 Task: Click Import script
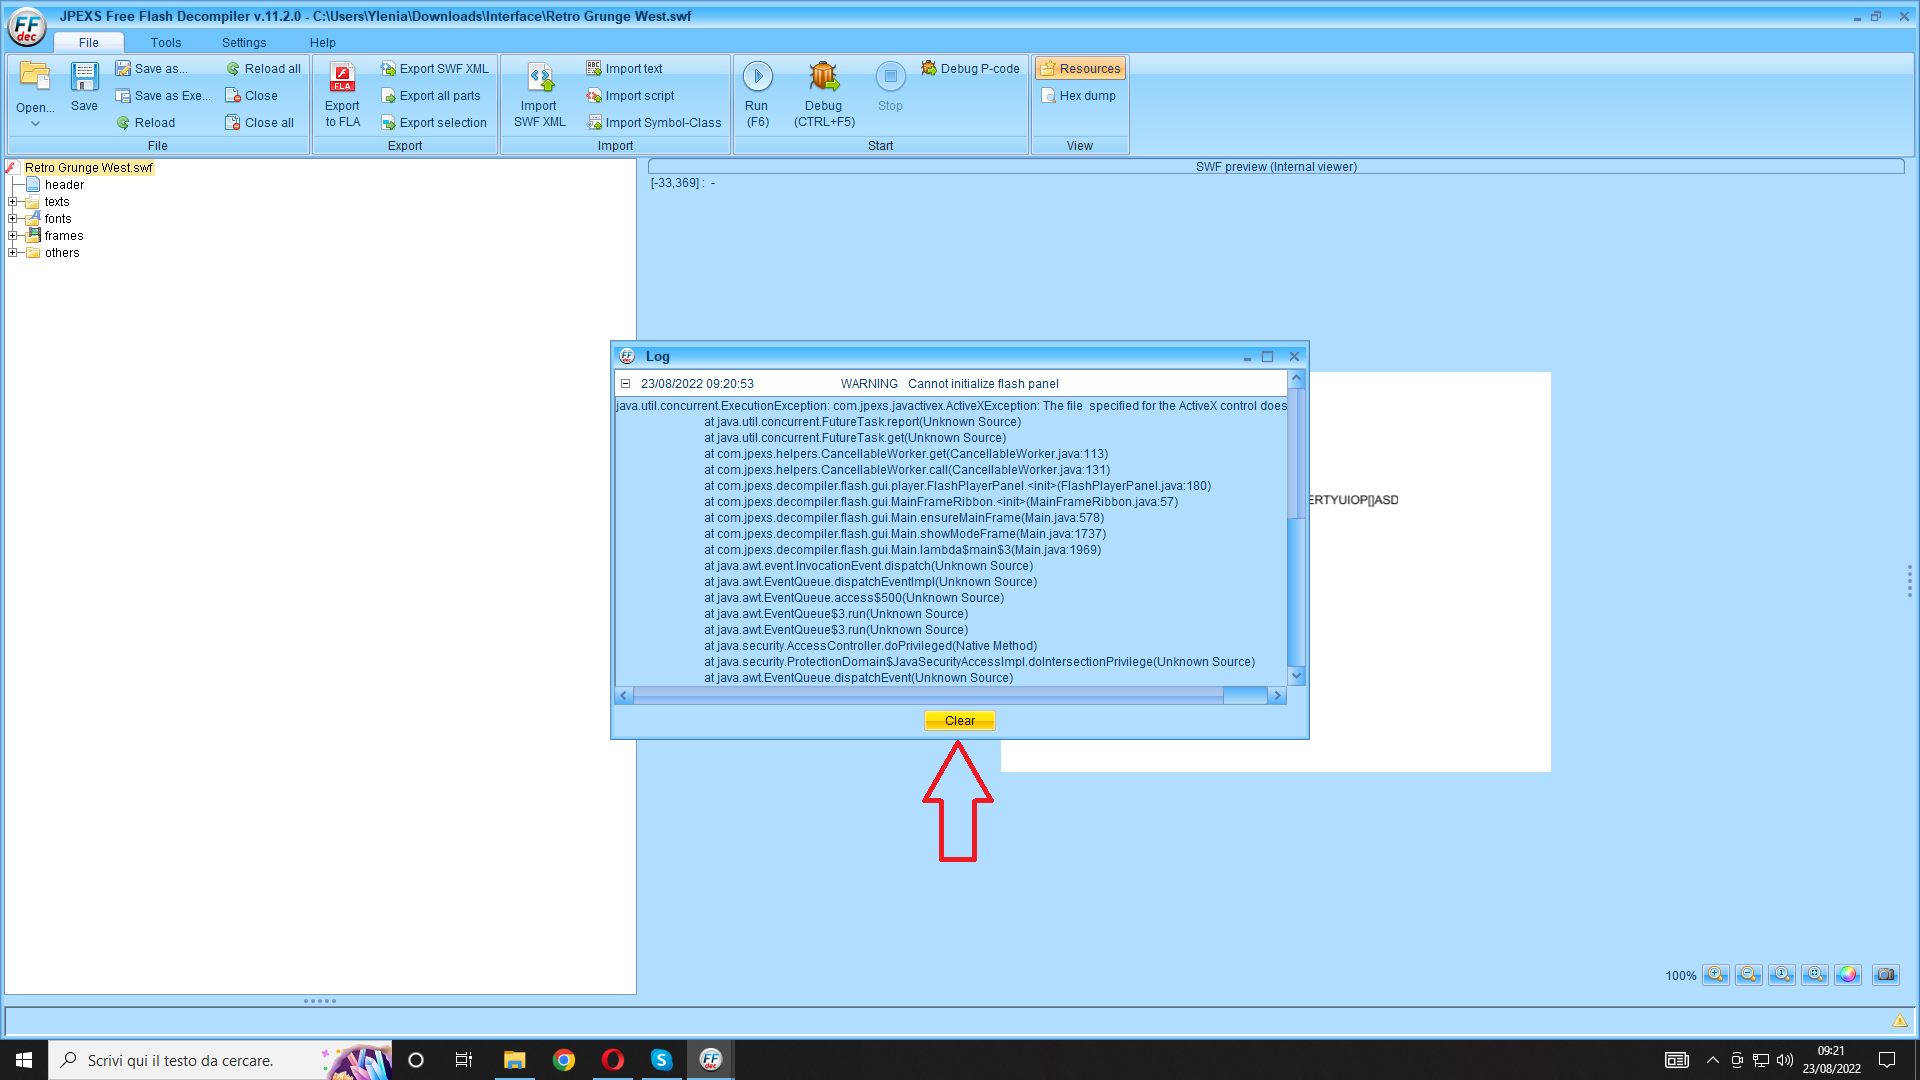(631, 96)
